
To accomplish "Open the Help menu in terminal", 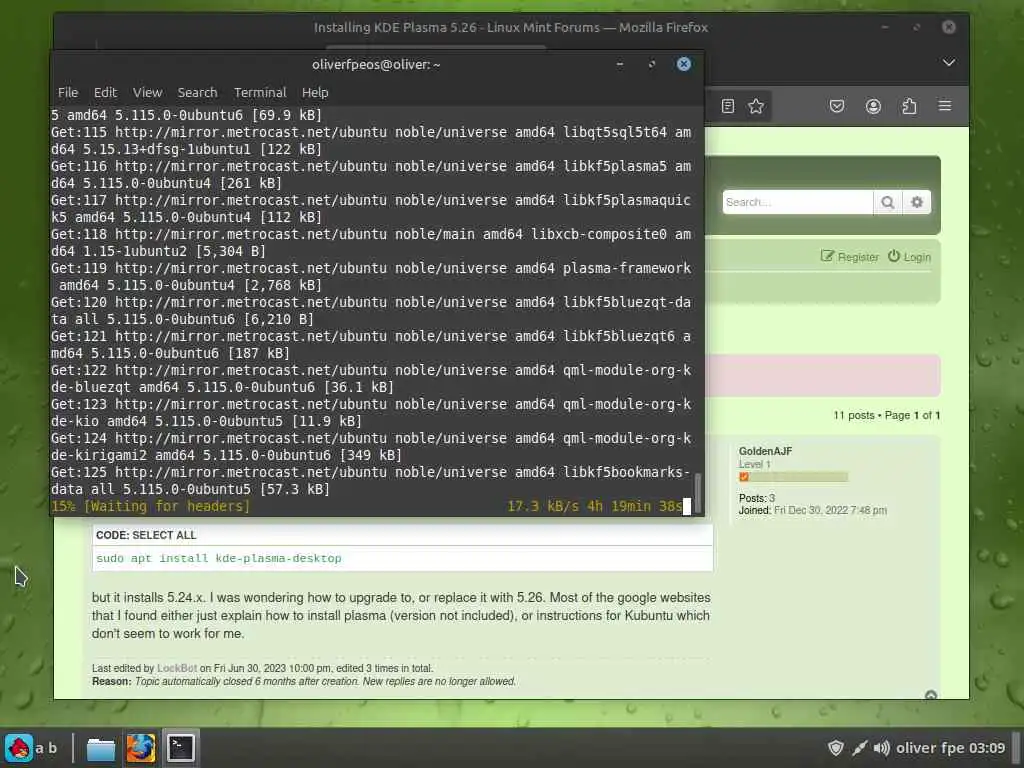I will coord(315,93).
